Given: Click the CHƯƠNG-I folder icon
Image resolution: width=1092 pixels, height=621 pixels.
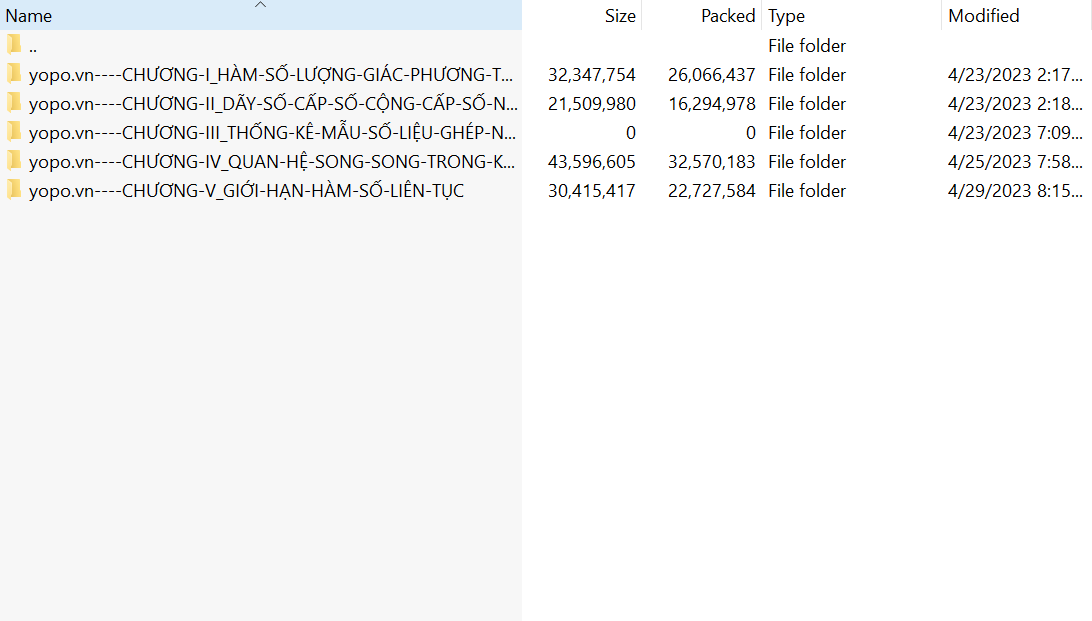Looking at the screenshot, I should (x=14, y=74).
